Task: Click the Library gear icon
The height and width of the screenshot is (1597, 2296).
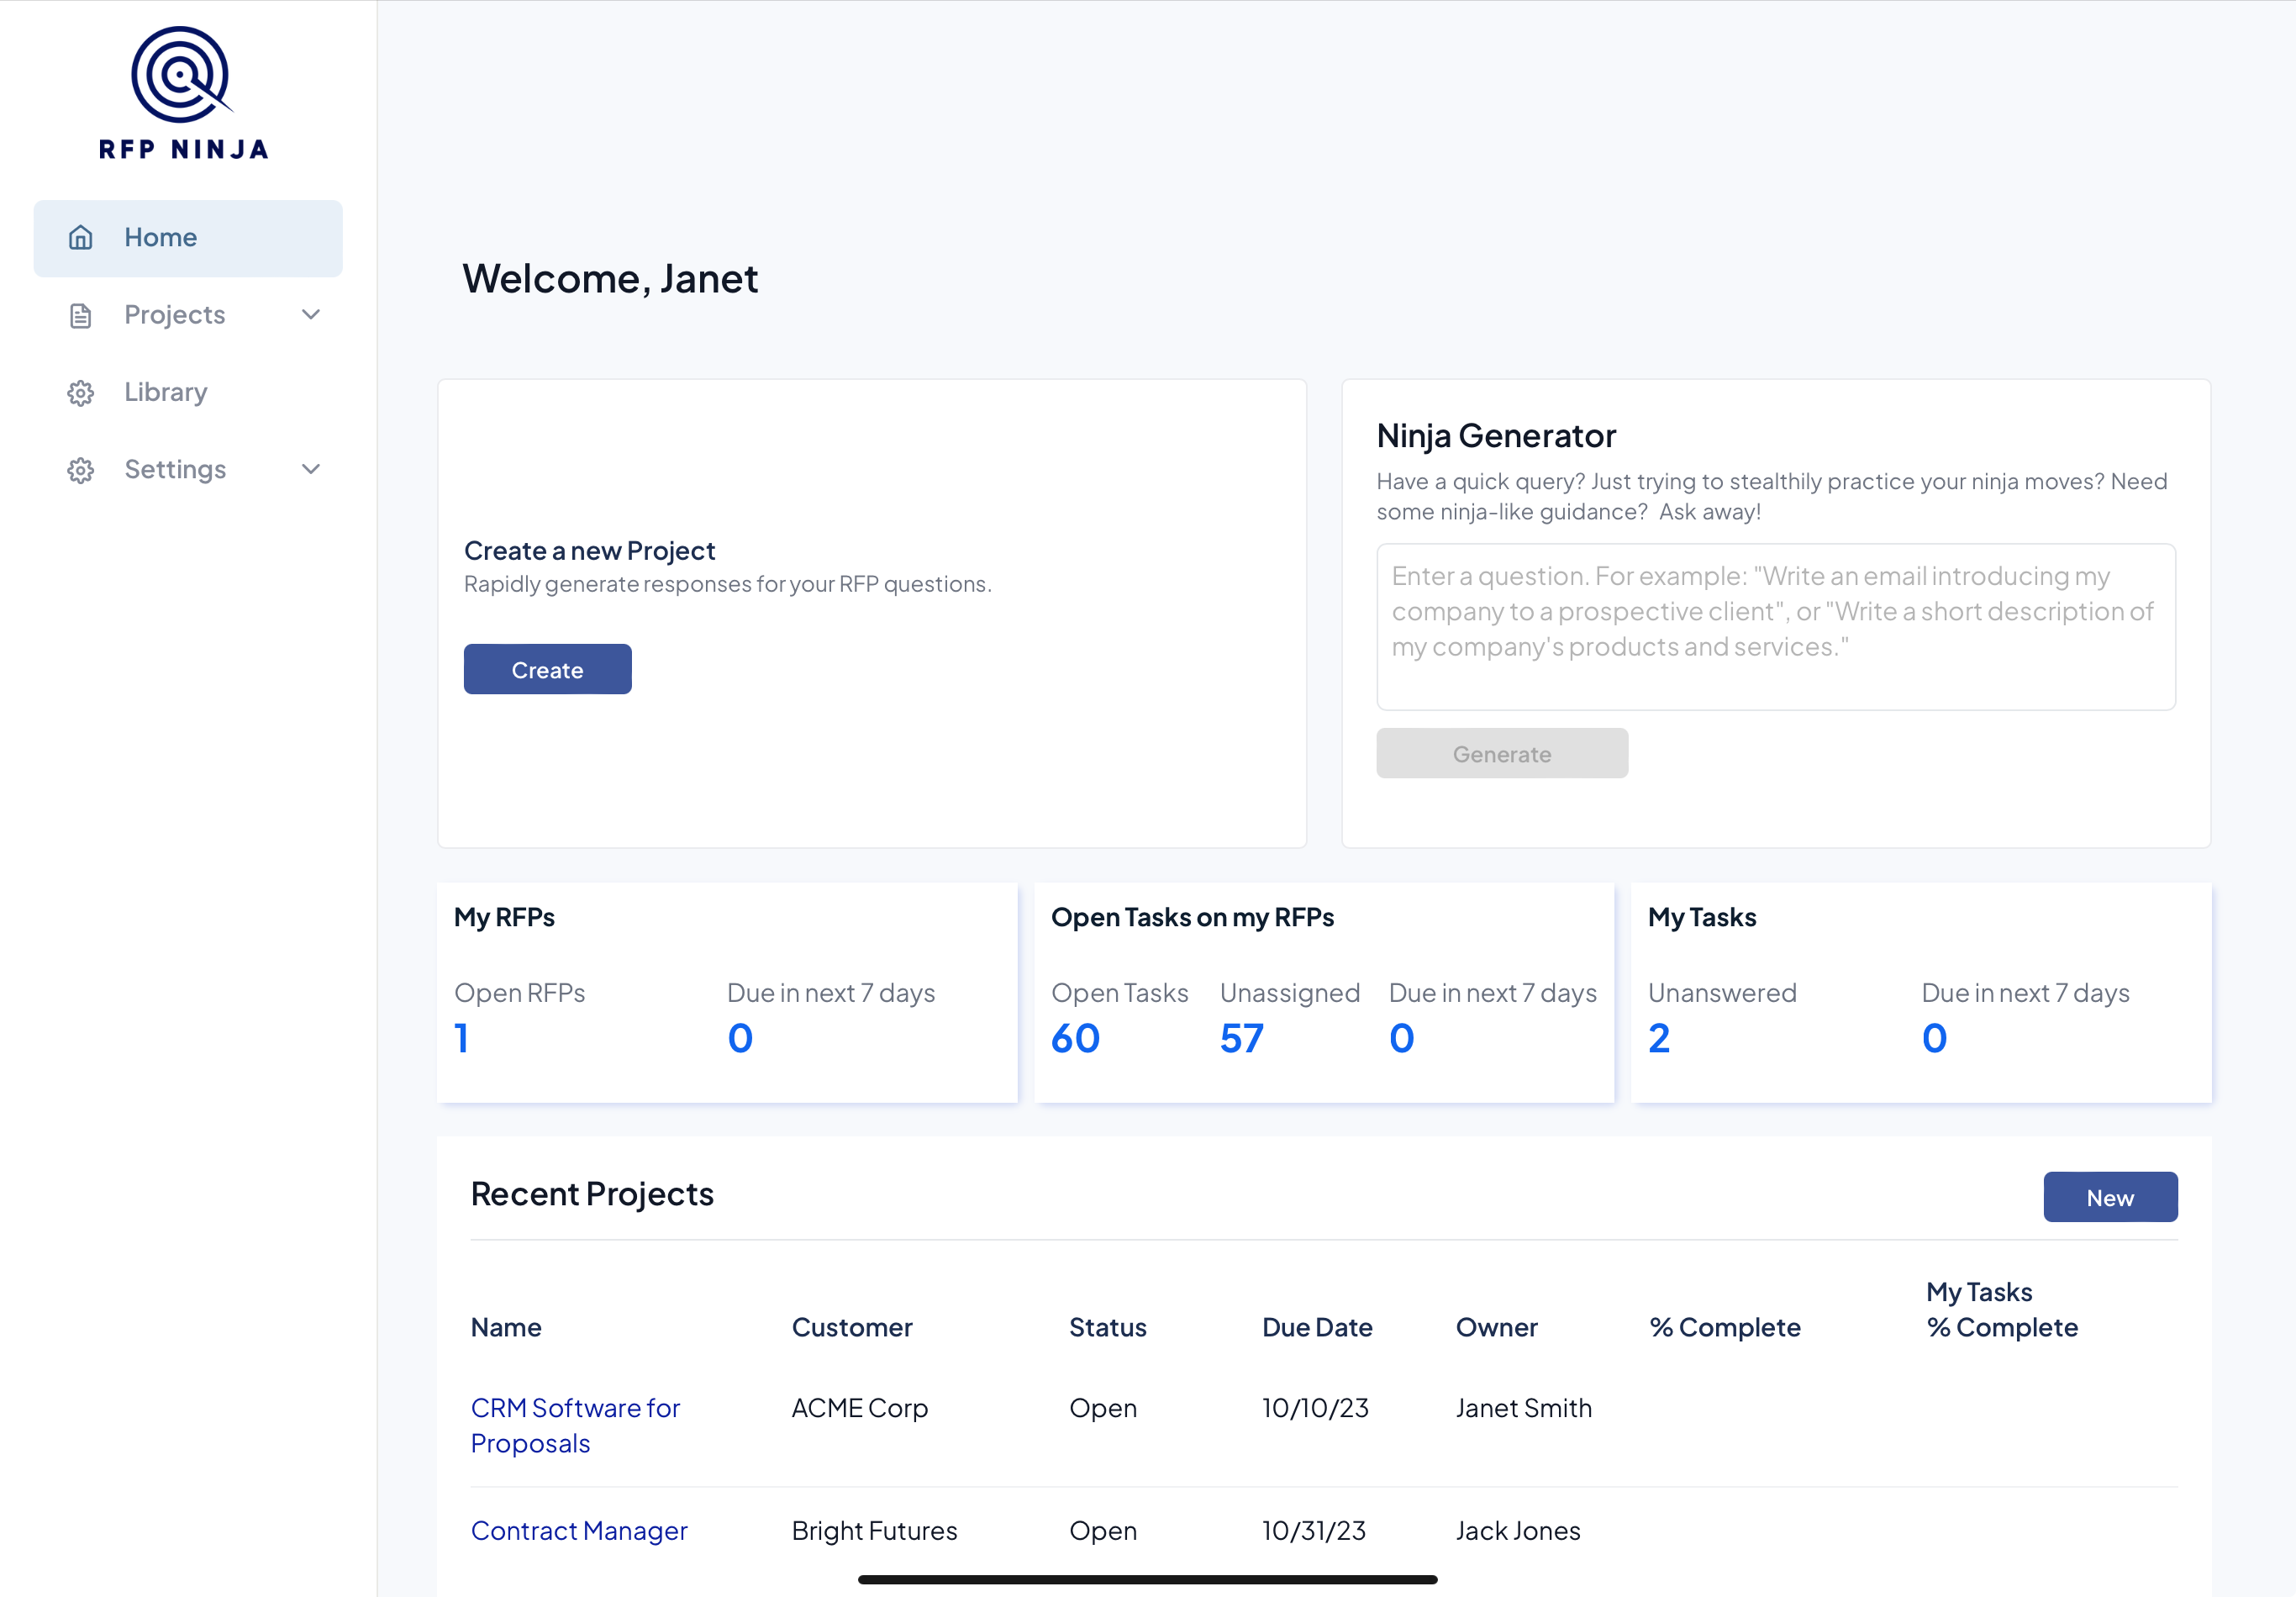Action: pyautogui.click(x=80, y=392)
